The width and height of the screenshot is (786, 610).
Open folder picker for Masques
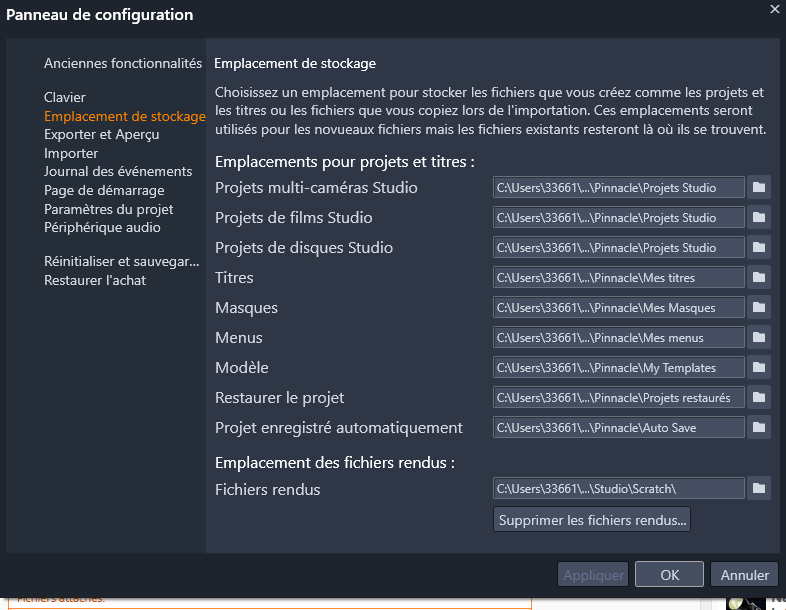[758, 308]
